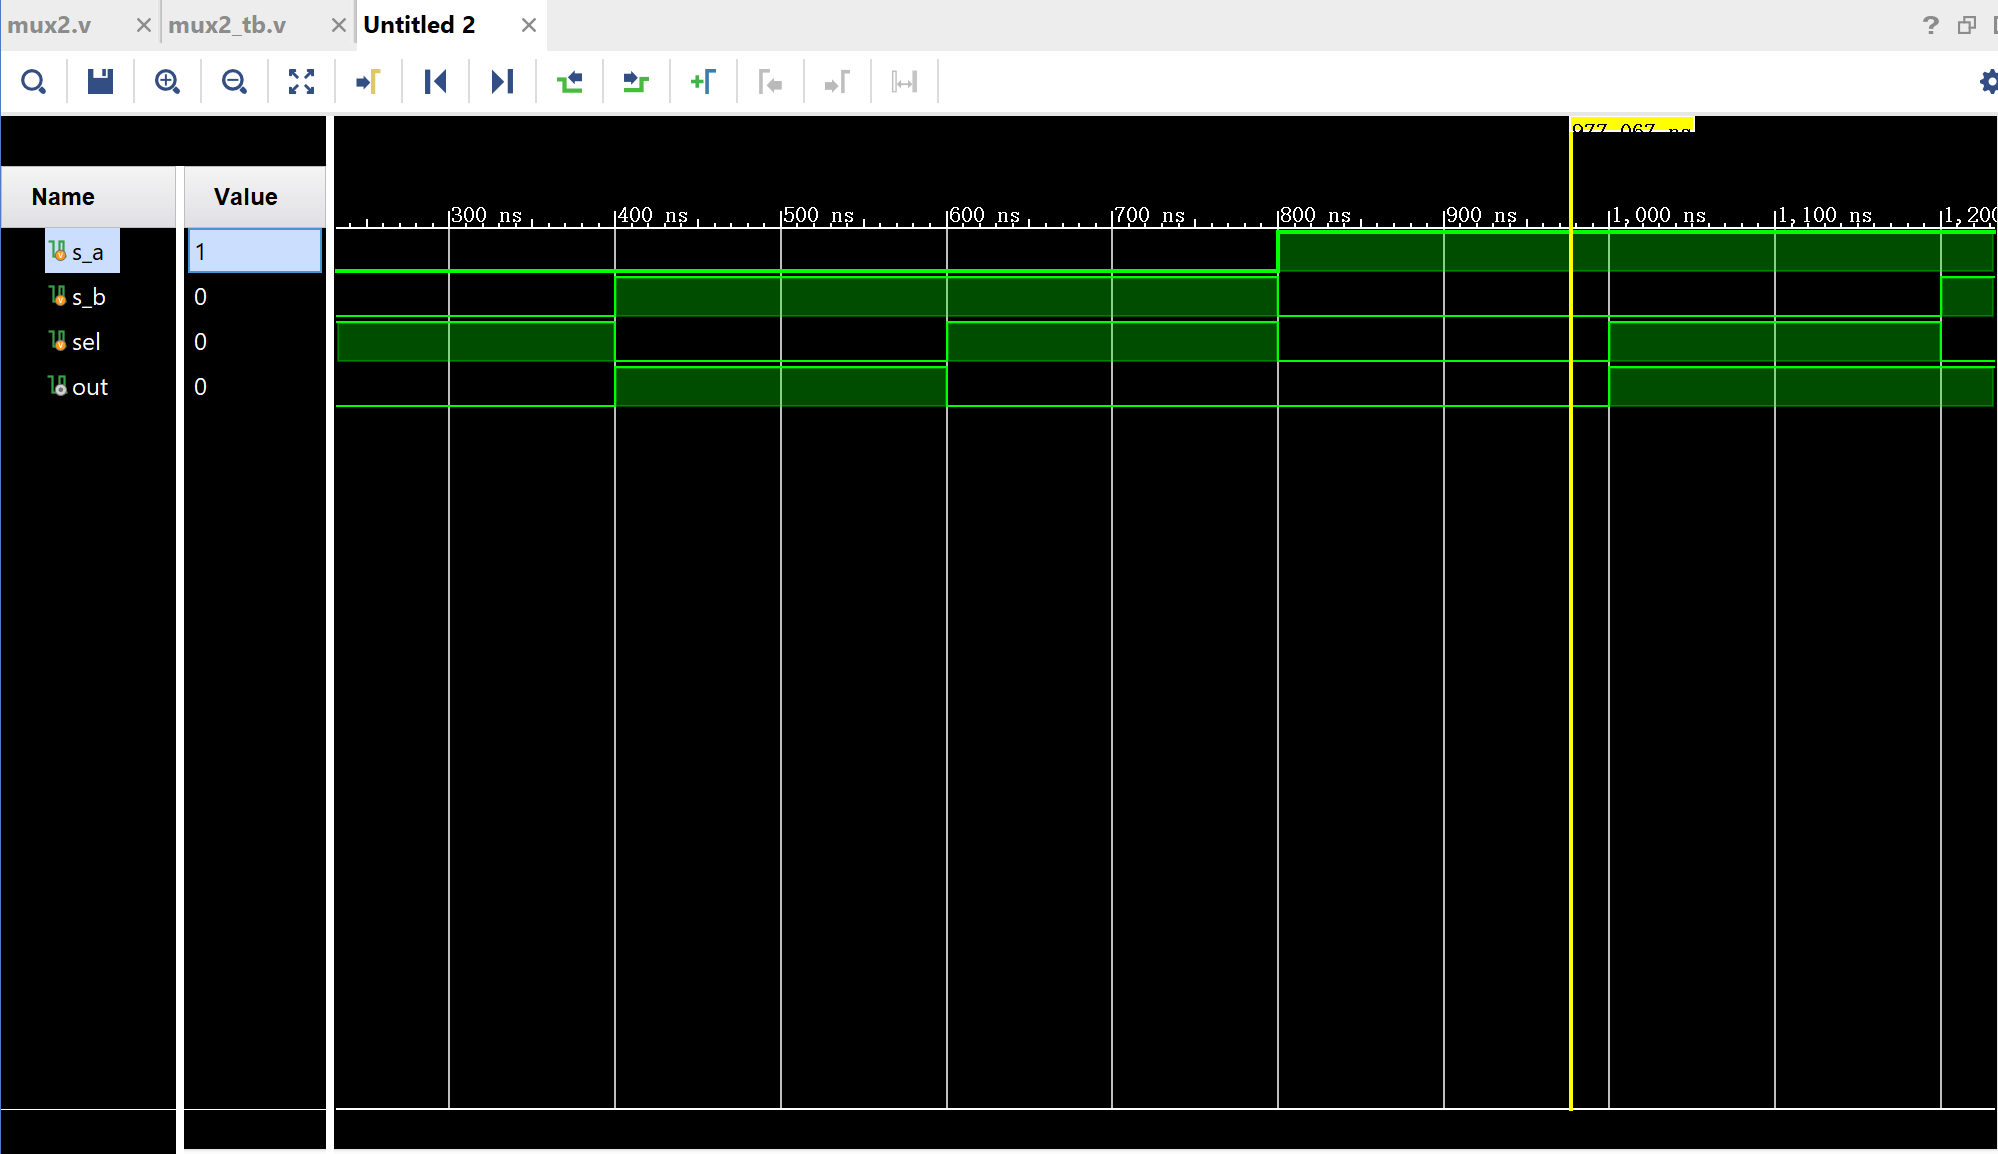Add a new marker
This screenshot has height=1154, width=1998.
703,82
